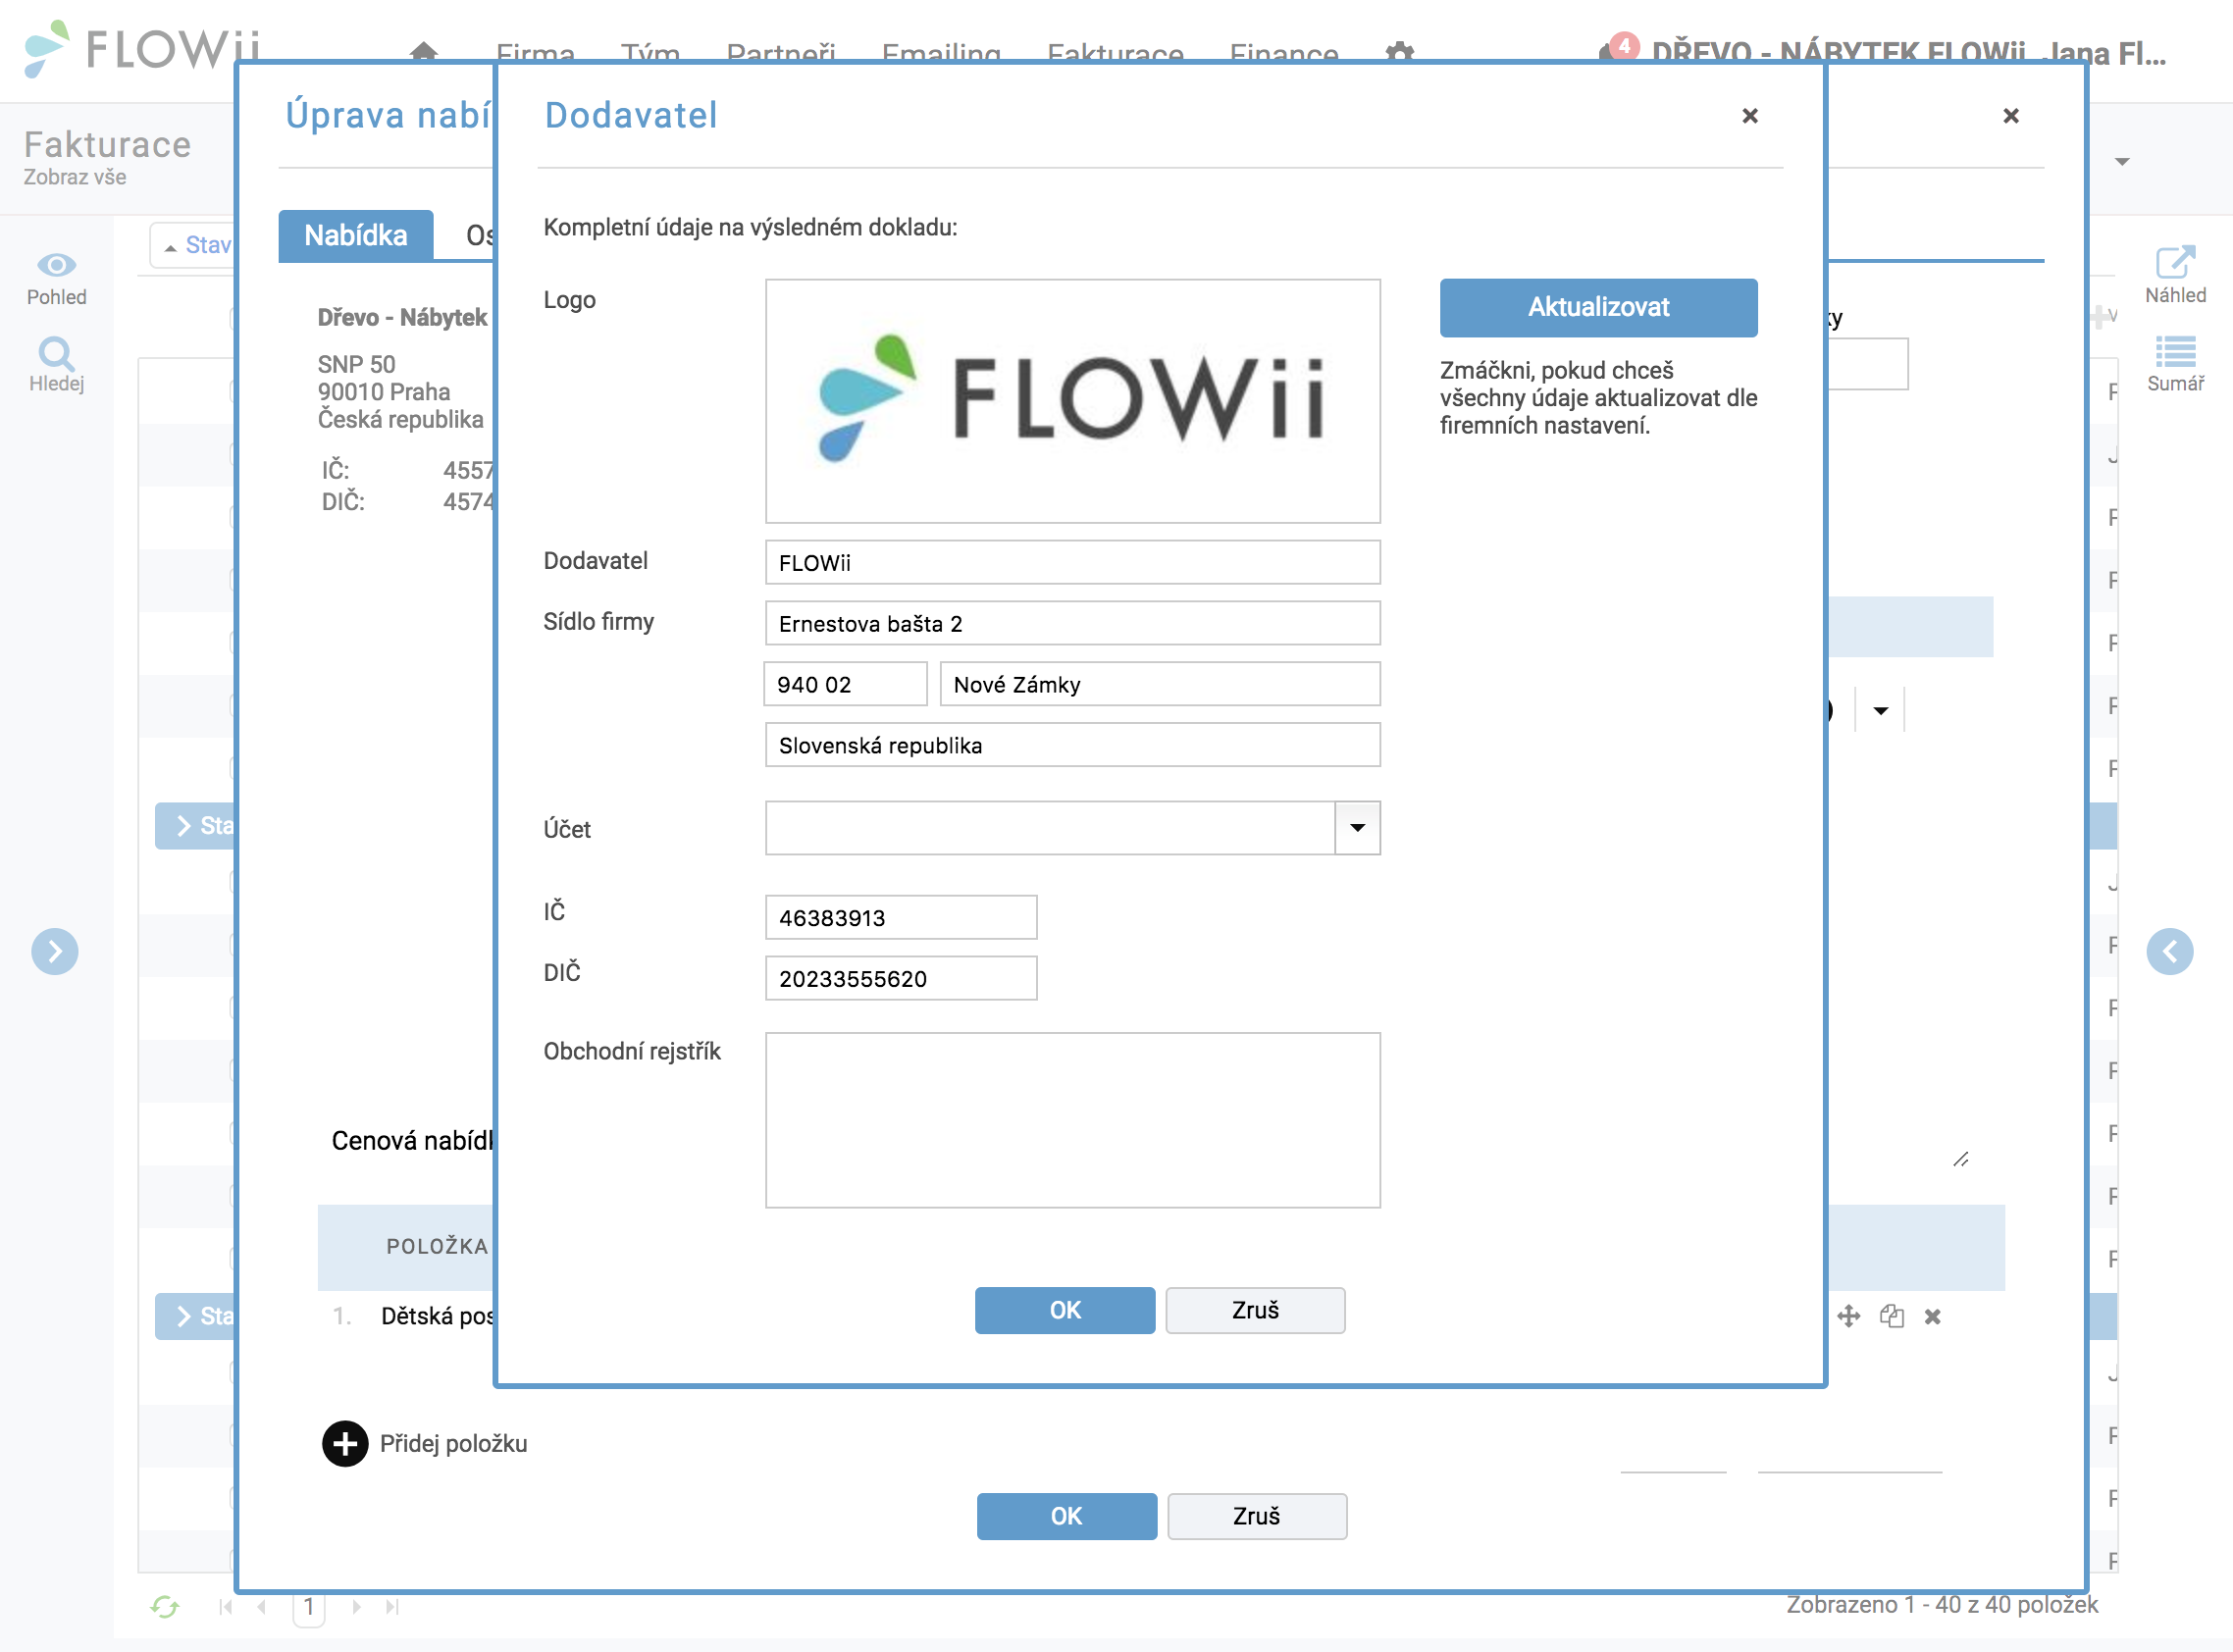
Task: Open the Partneři menu
Action: pos(781,52)
